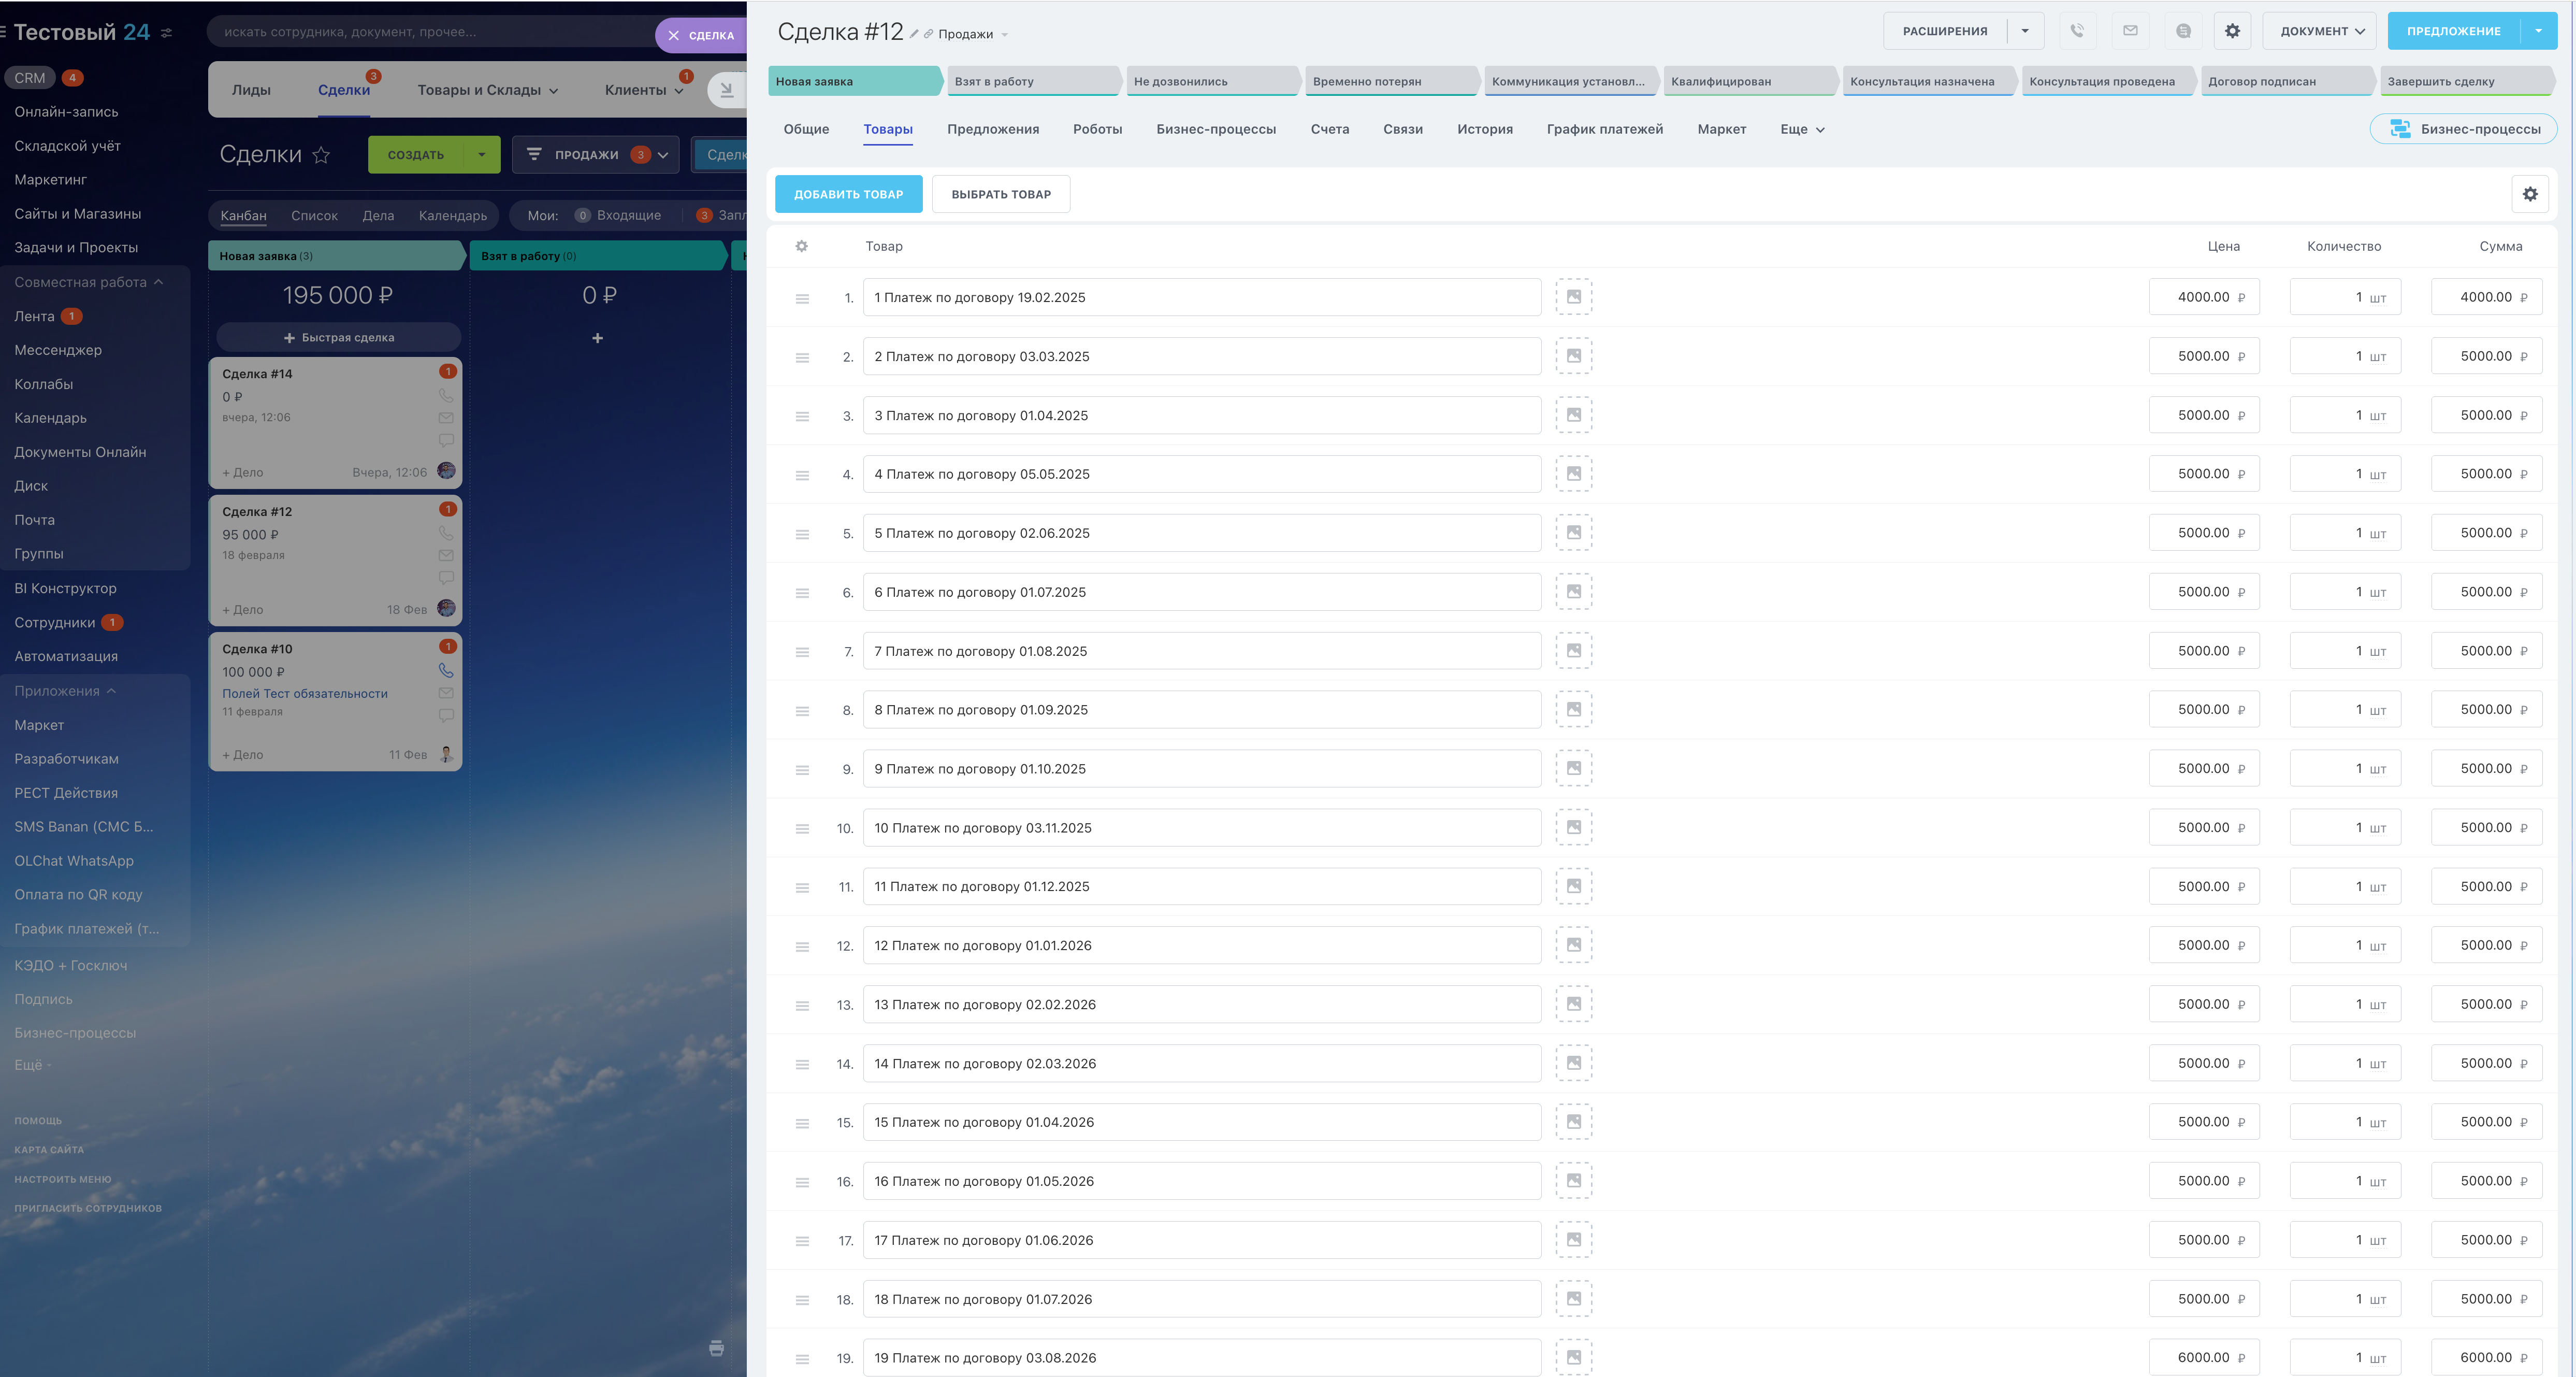Expand the Еще tab menu

pyautogui.click(x=1802, y=129)
